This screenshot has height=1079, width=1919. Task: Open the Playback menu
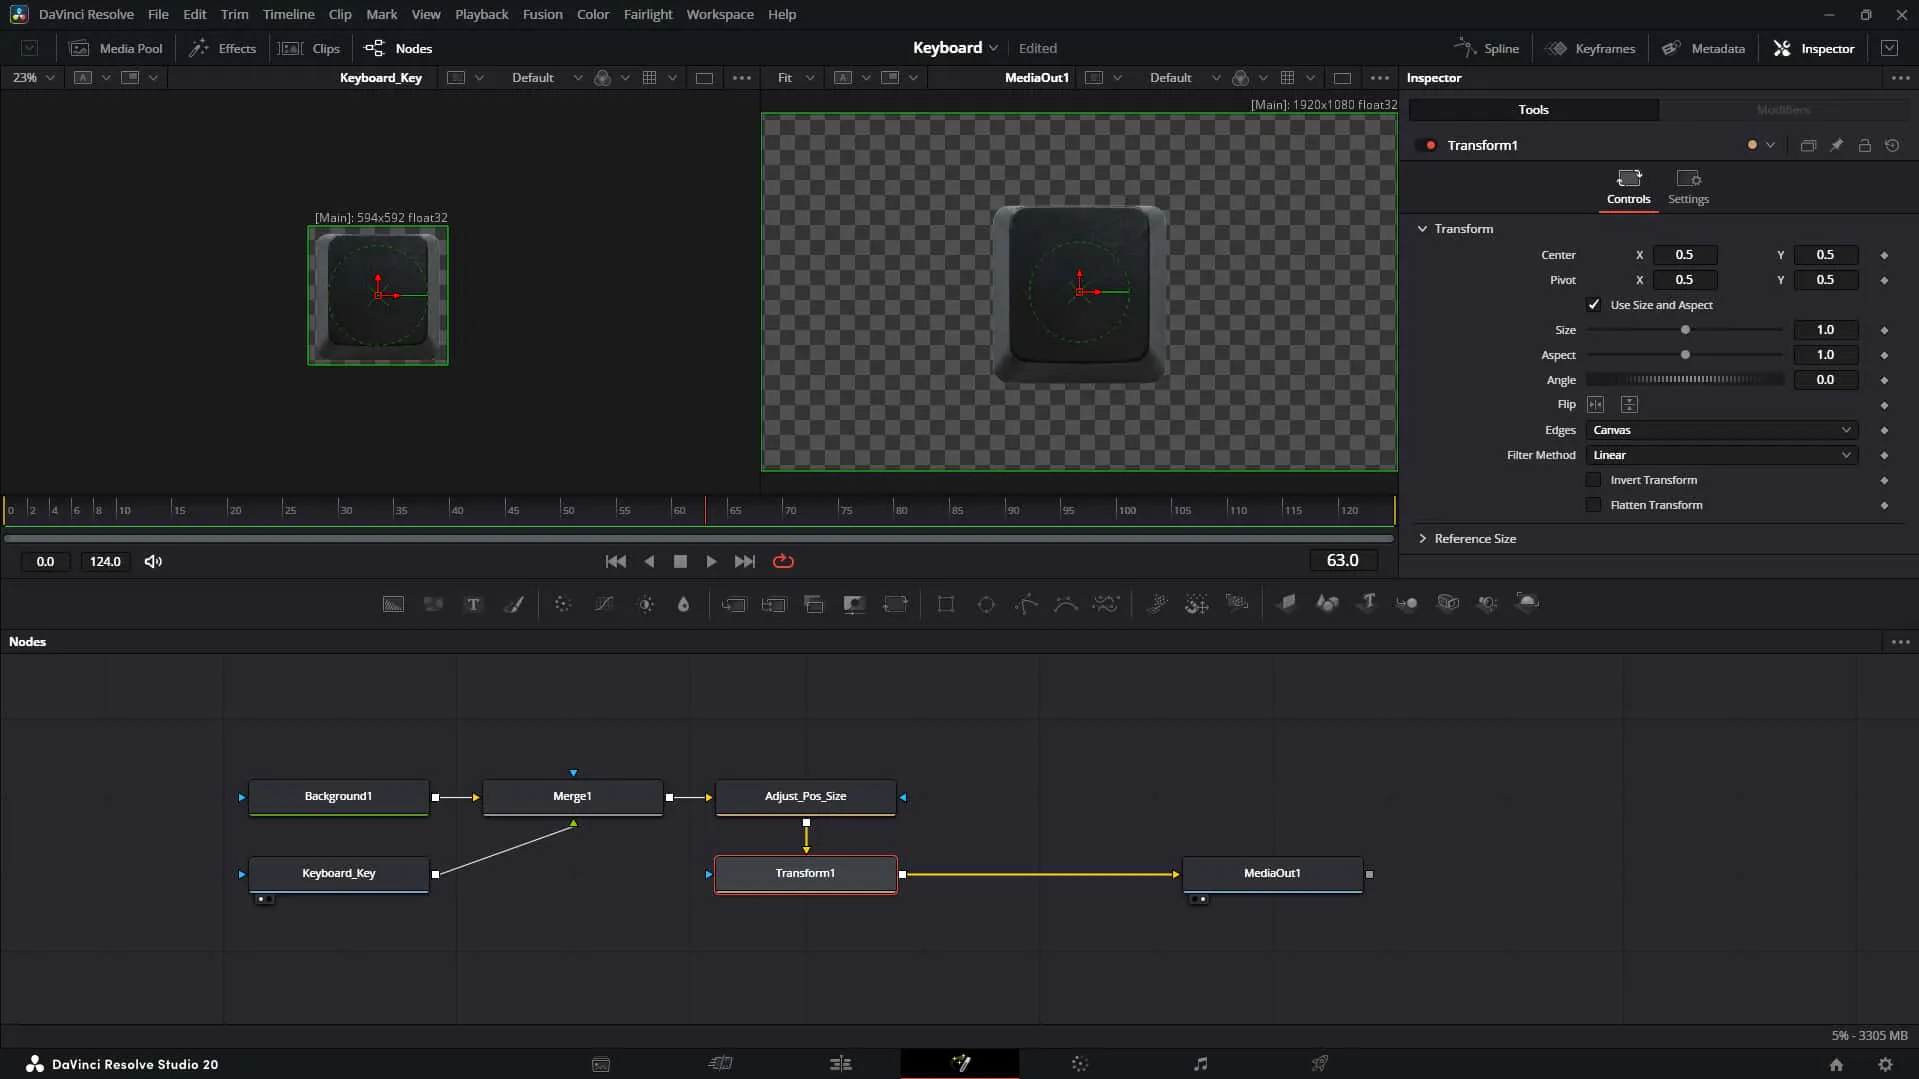click(481, 14)
